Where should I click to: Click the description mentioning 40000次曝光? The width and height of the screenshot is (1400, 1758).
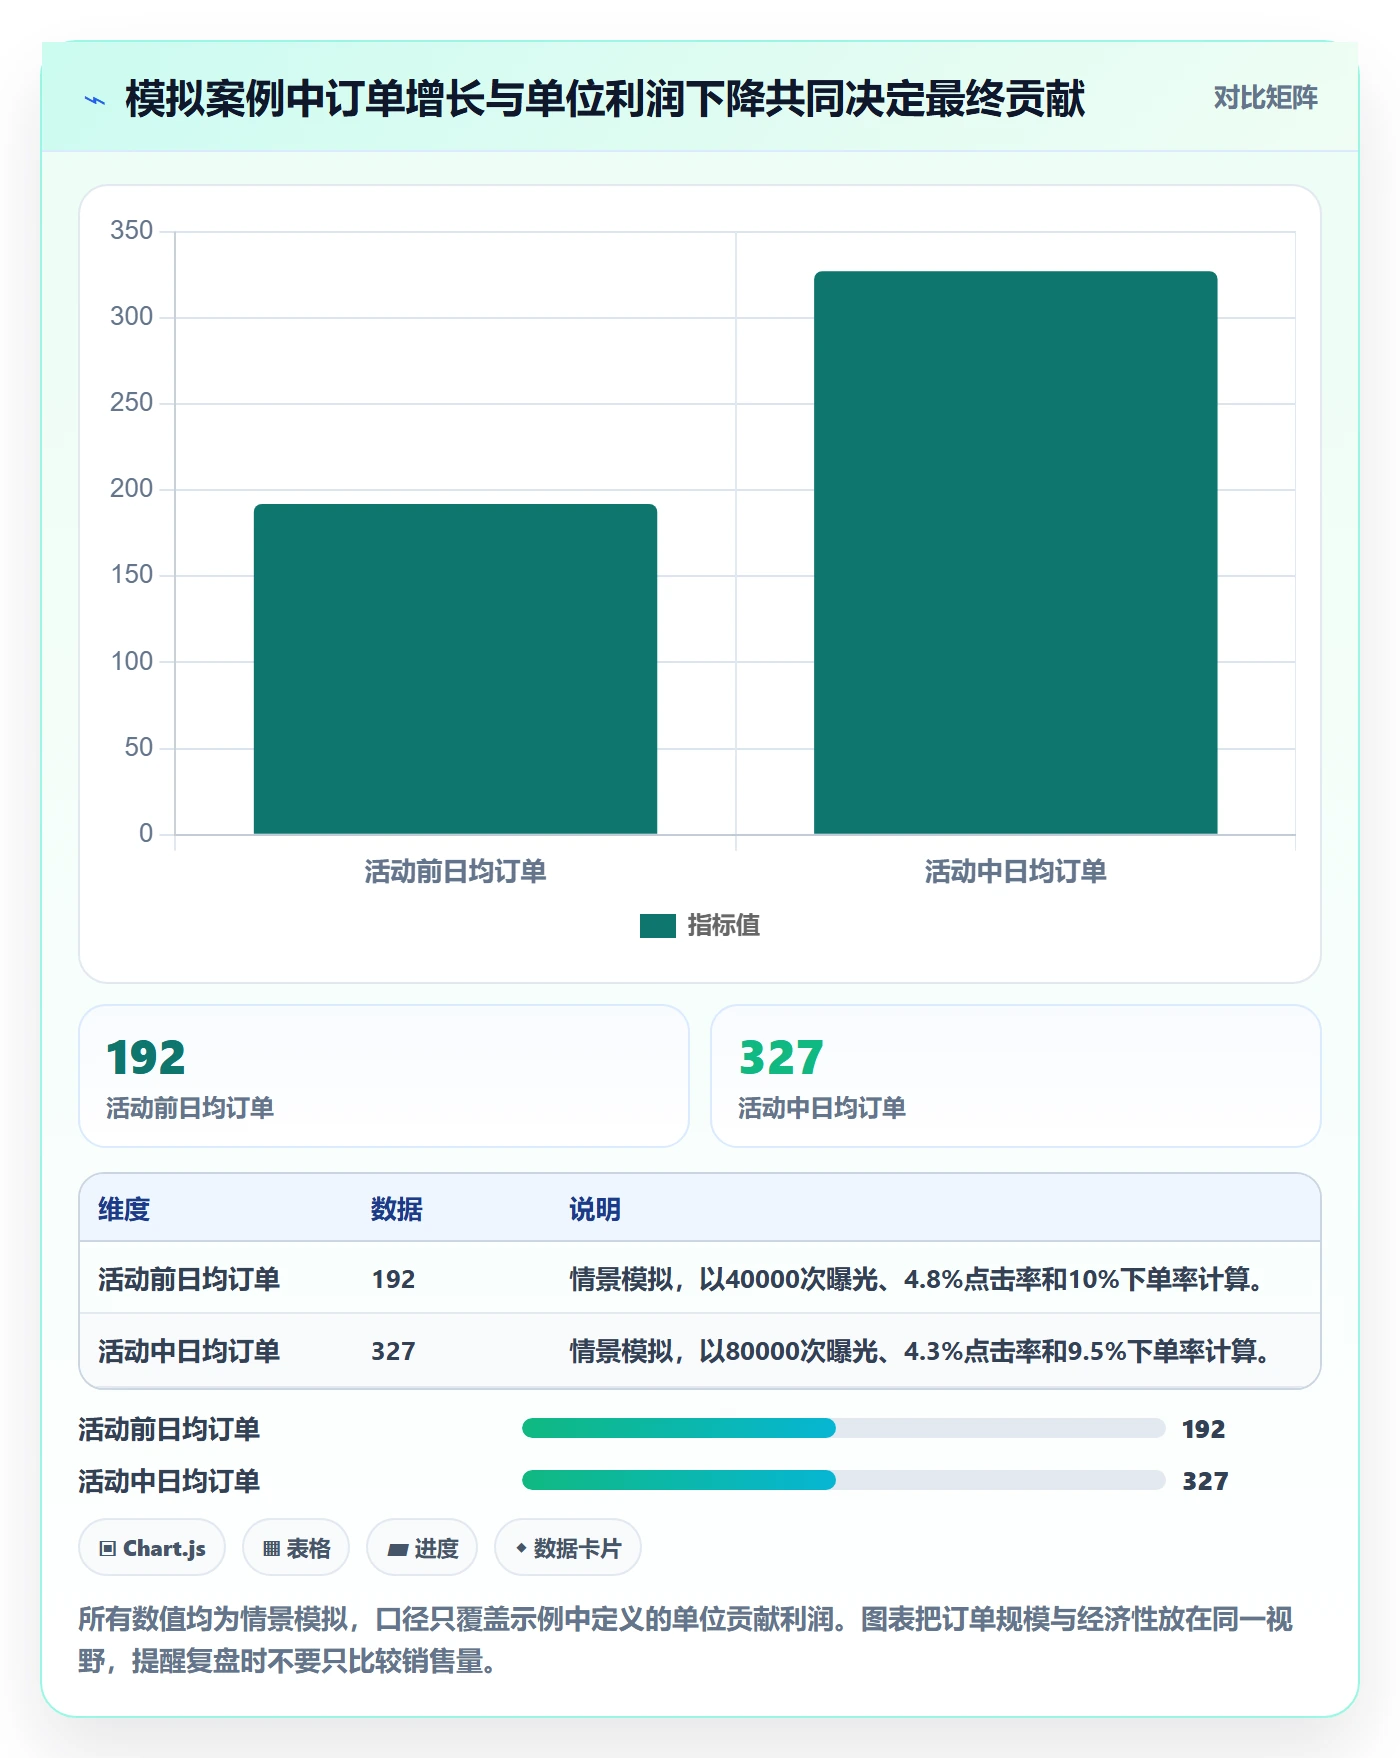(919, 1280)
